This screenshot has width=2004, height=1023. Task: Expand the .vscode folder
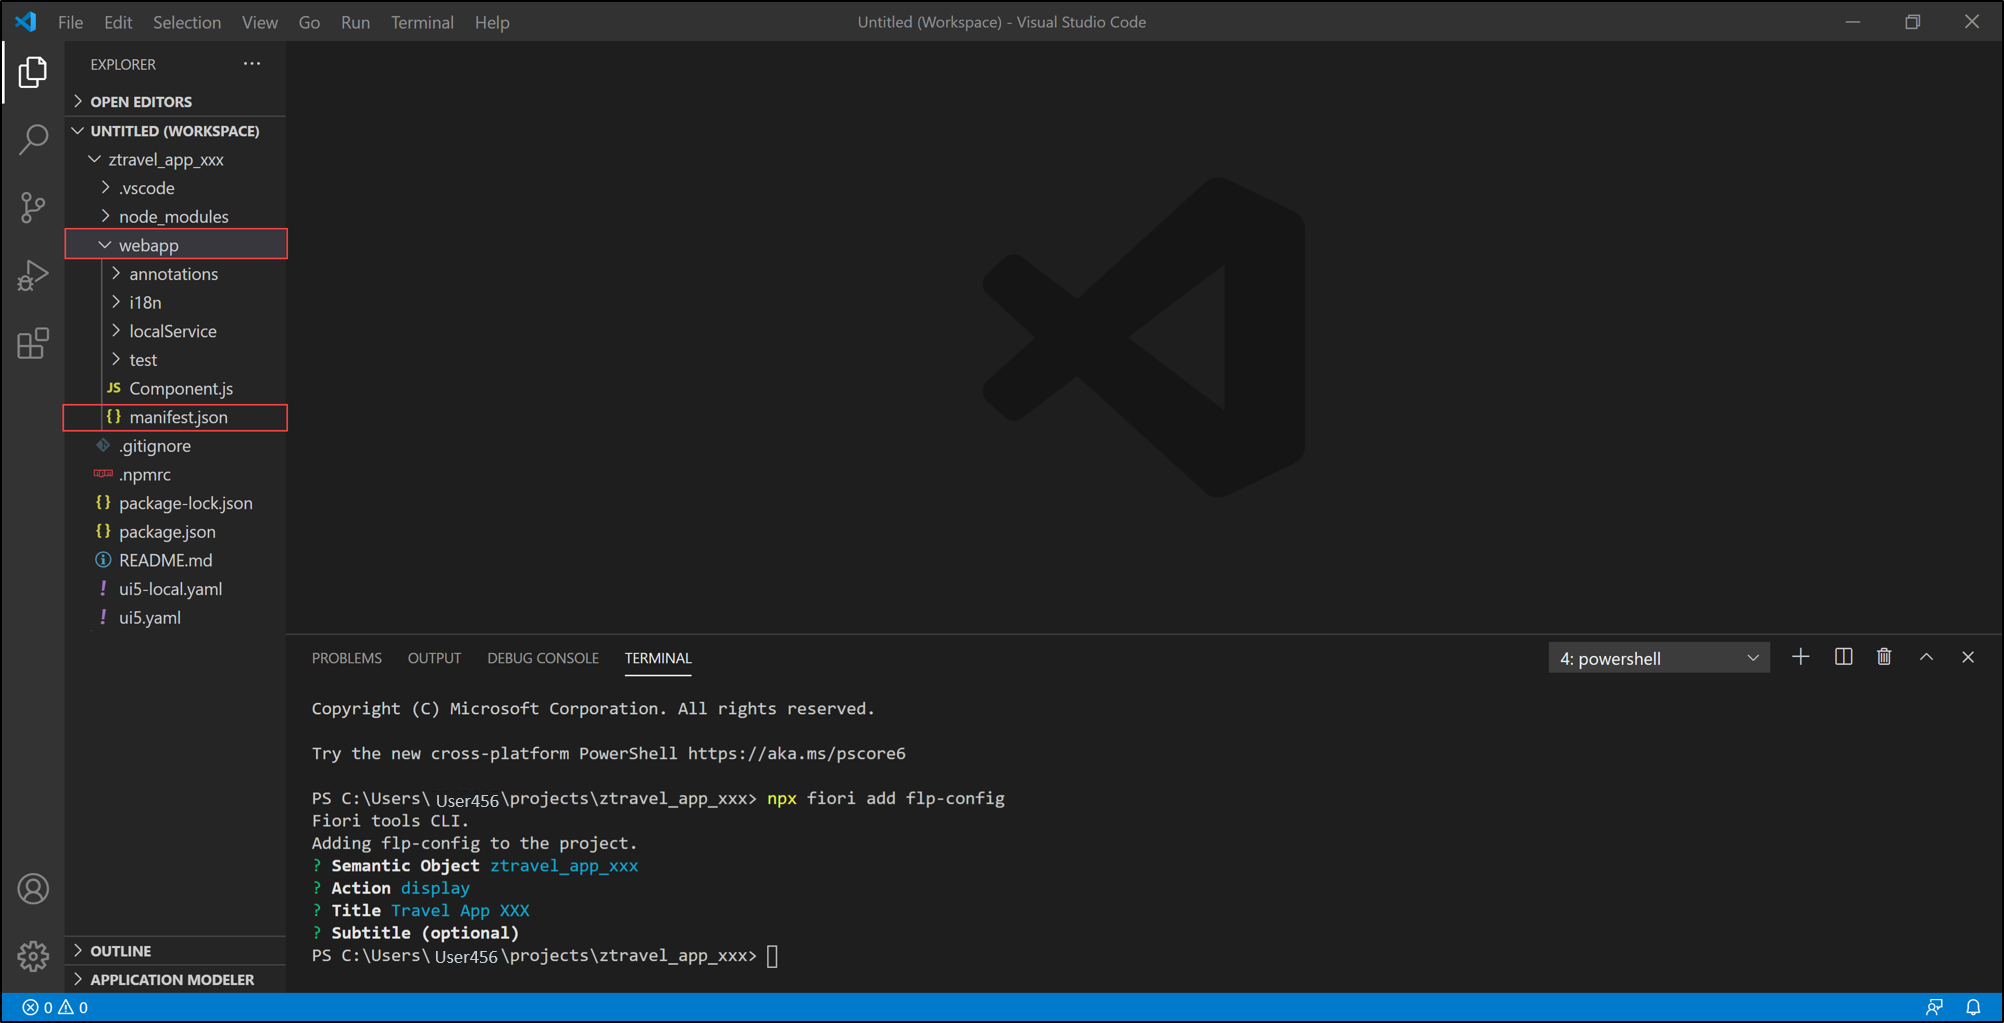click(x=175, y=188)
